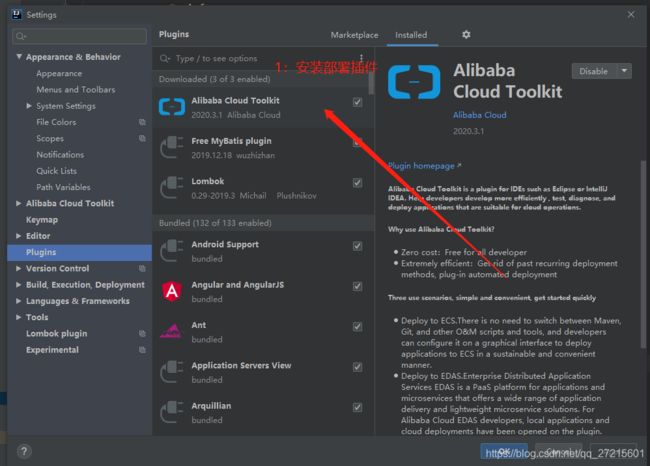This screenshot has width=650, height=466.
Task: Open Quick Lists settings page
Action: pos(56,171)
